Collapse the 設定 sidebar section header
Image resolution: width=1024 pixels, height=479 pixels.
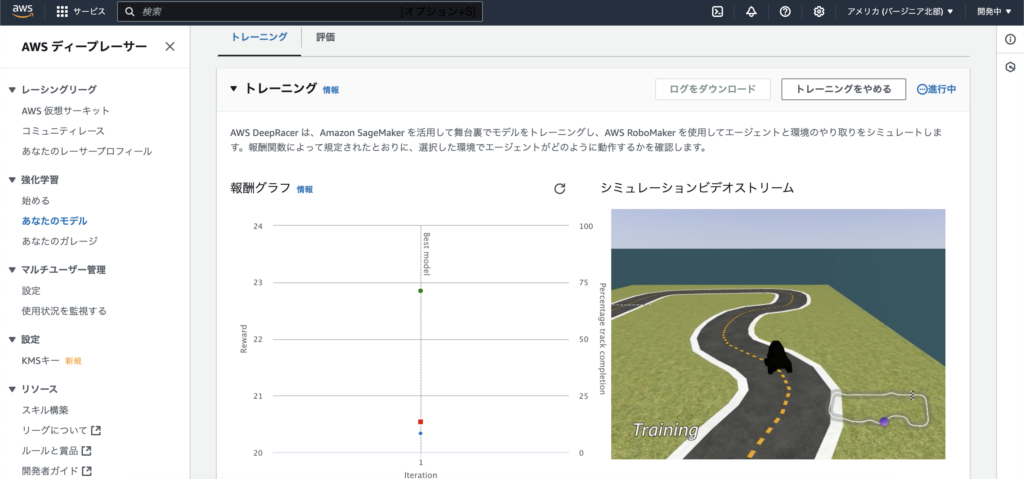12,340
